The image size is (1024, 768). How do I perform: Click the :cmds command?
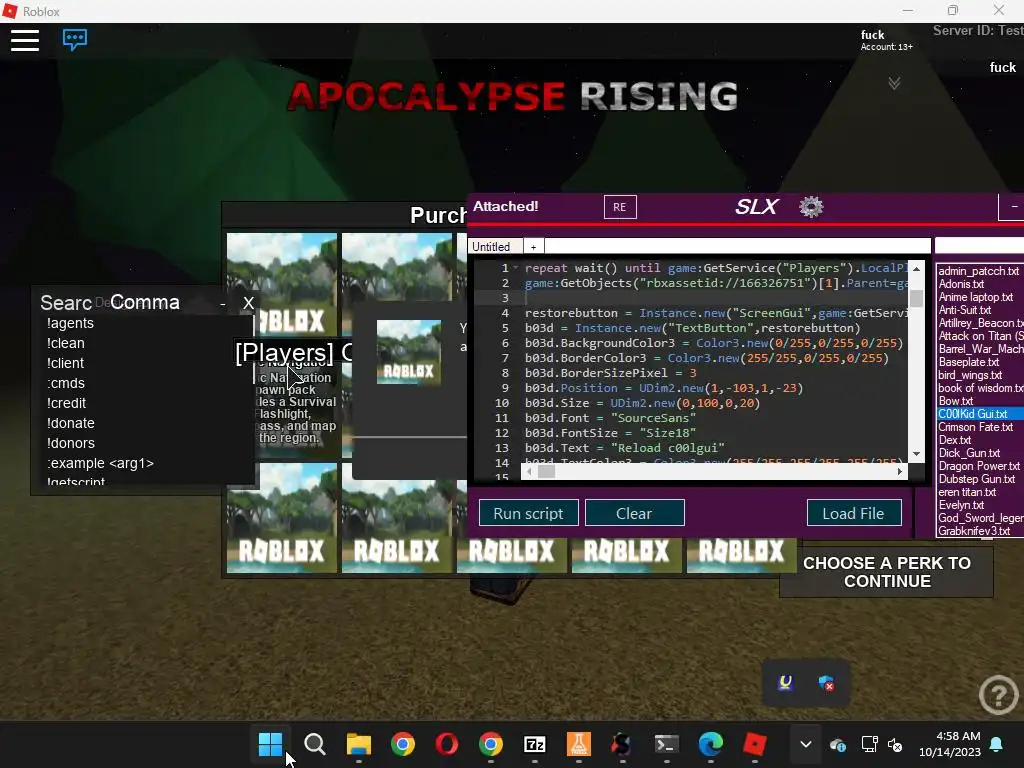(x=66, y=383)
